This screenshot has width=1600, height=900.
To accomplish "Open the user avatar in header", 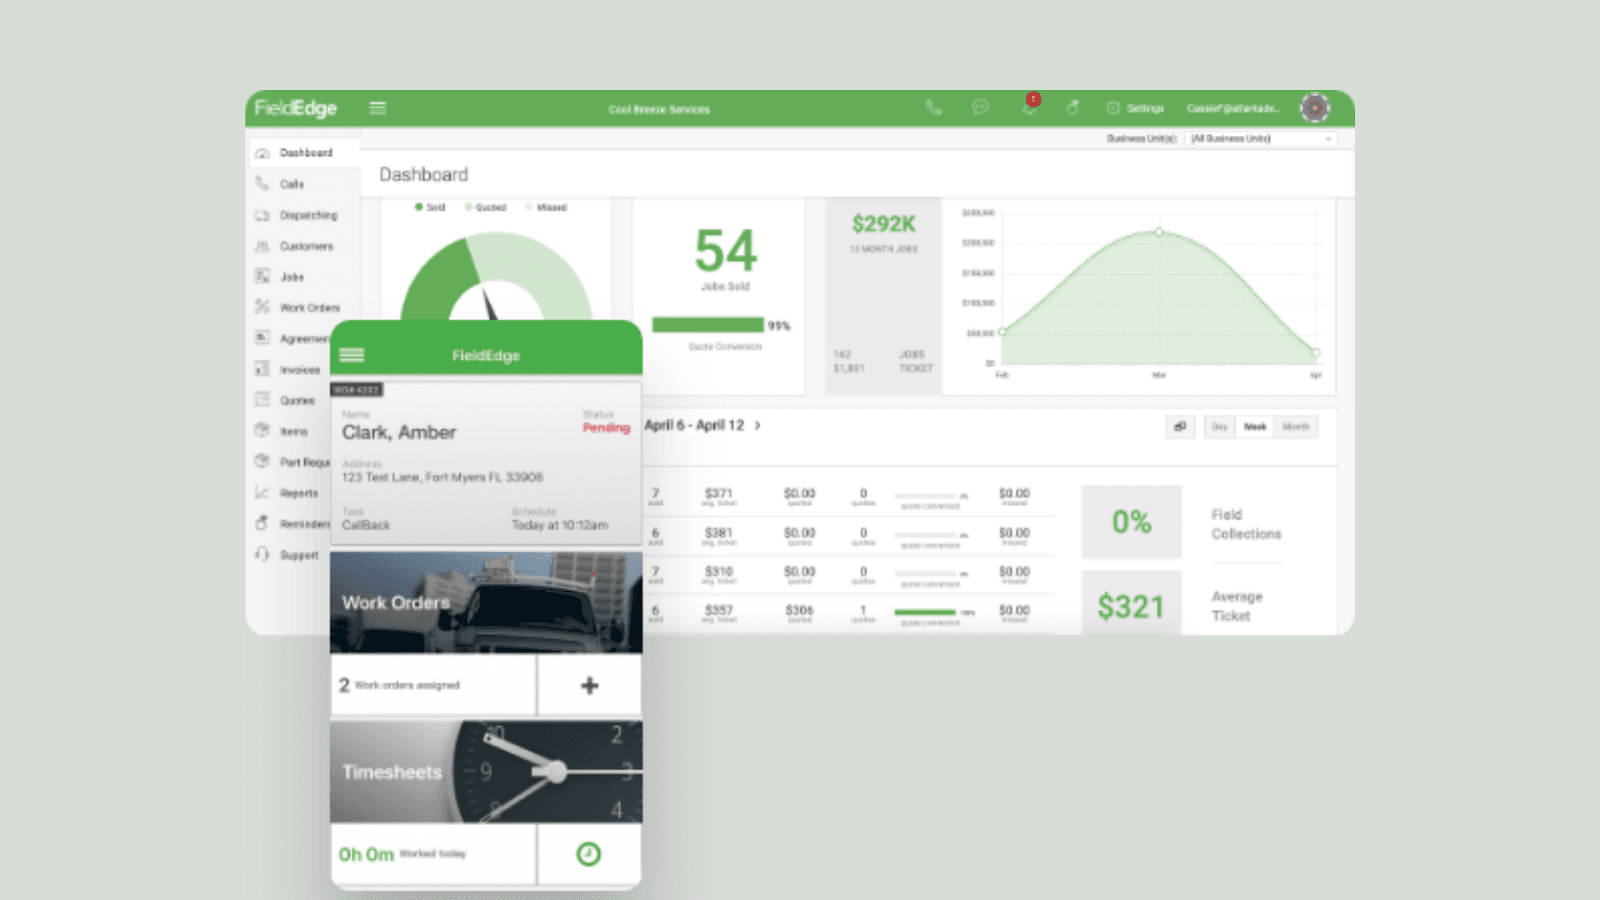I will (x=1315, y=108).
